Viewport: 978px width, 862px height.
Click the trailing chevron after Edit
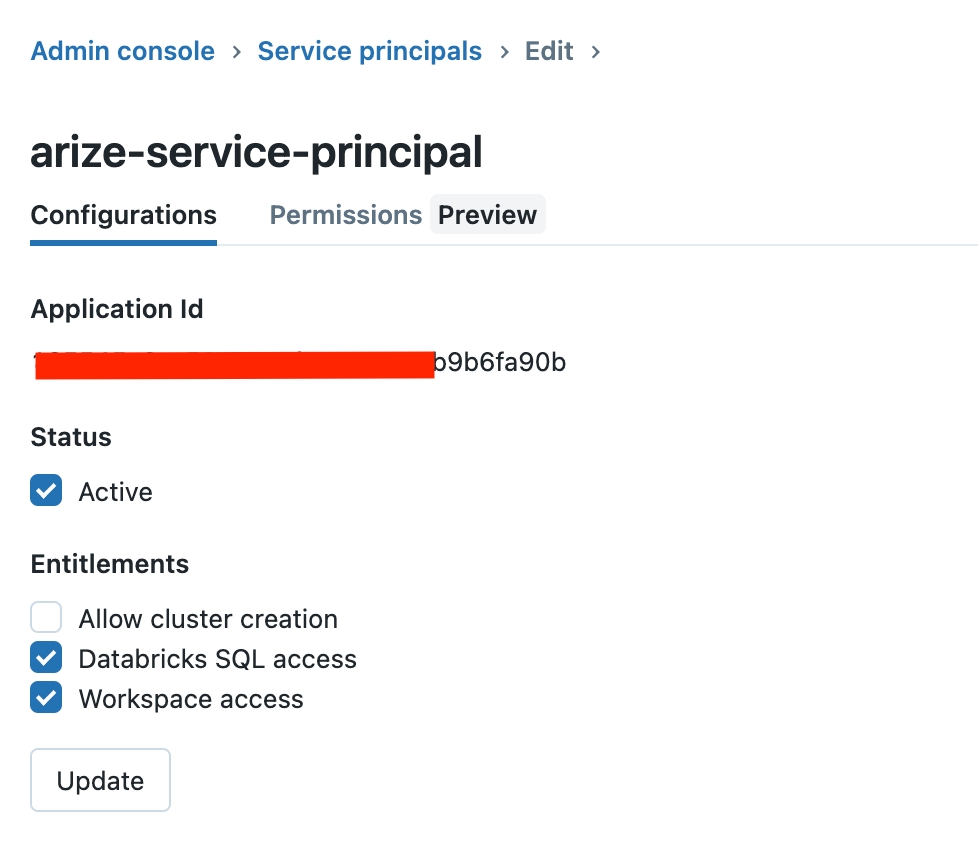click(596, 52)
